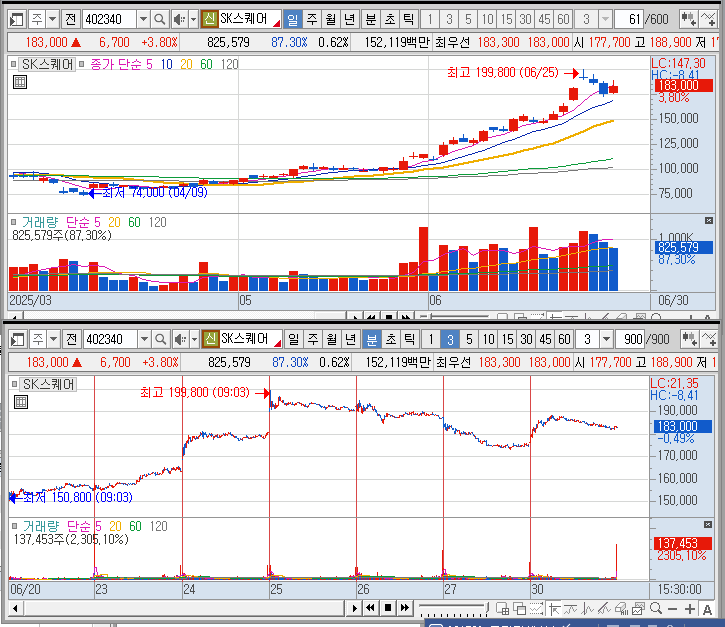Open the 주 type dropdown arrow in the bottom toolbar
725x627 pixels.
pos(53,339)
